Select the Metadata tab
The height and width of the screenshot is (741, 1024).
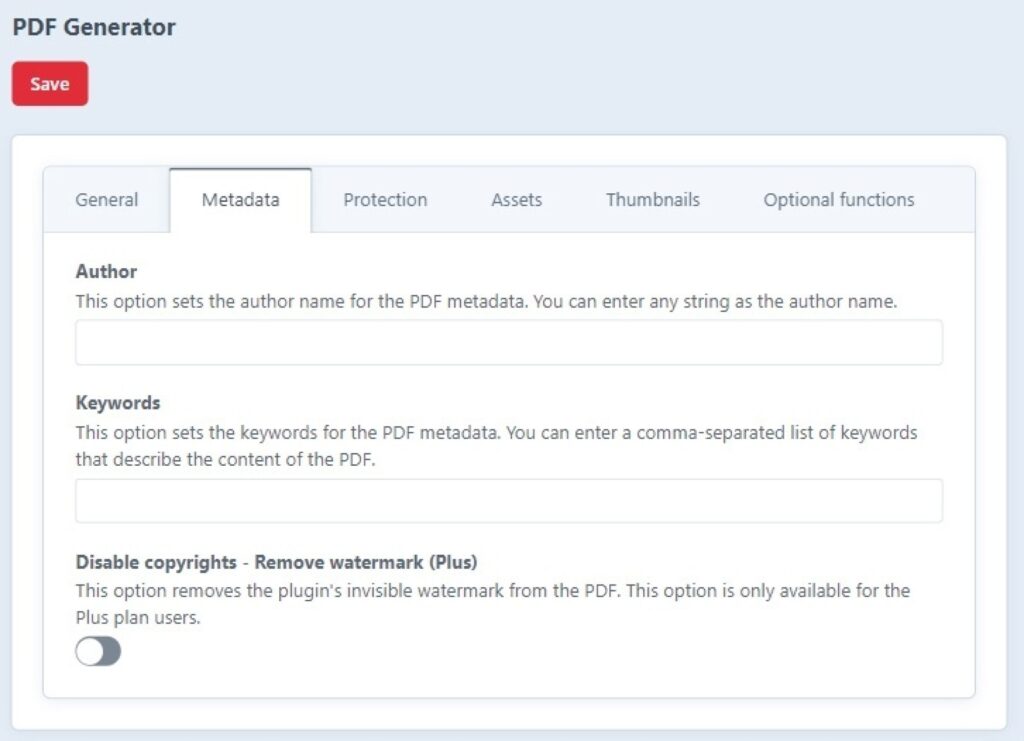point(240,197)
